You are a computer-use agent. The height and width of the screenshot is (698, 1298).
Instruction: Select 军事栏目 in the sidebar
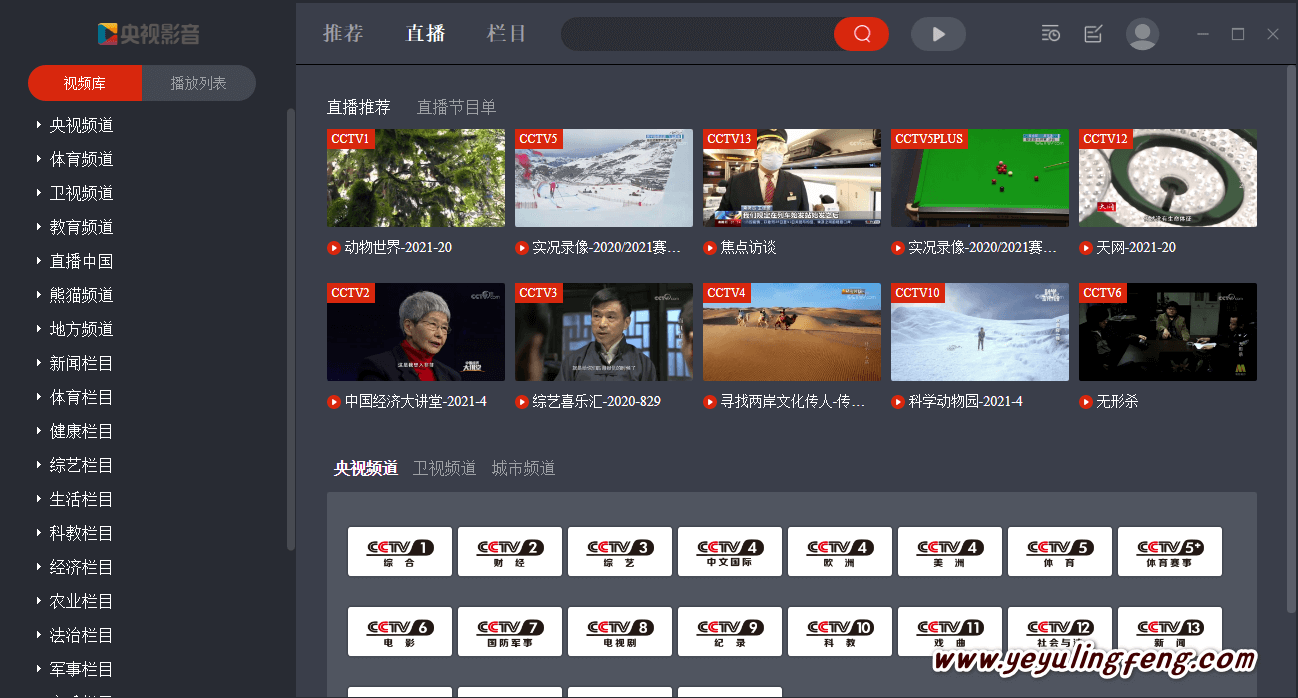click(x=82, y=669)
